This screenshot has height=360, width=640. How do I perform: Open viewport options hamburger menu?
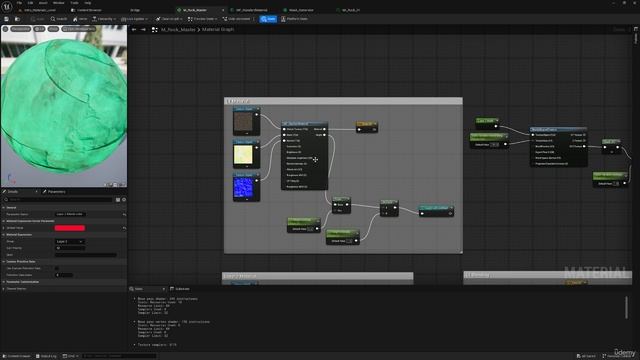(x=5, y=29)
